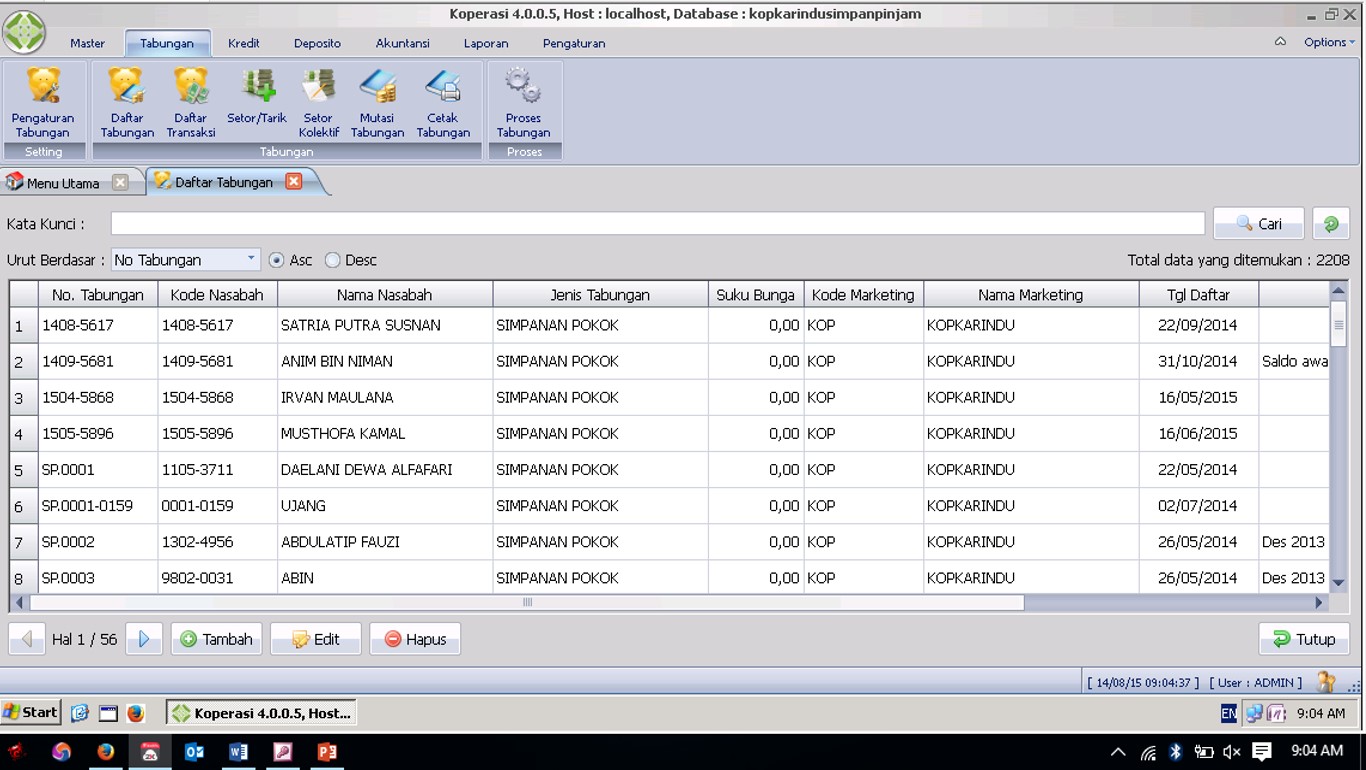Image resolution: width=1366 pixels, height=770 pixels.
Task: Go to previous page arrow
Action: point(27,639)
